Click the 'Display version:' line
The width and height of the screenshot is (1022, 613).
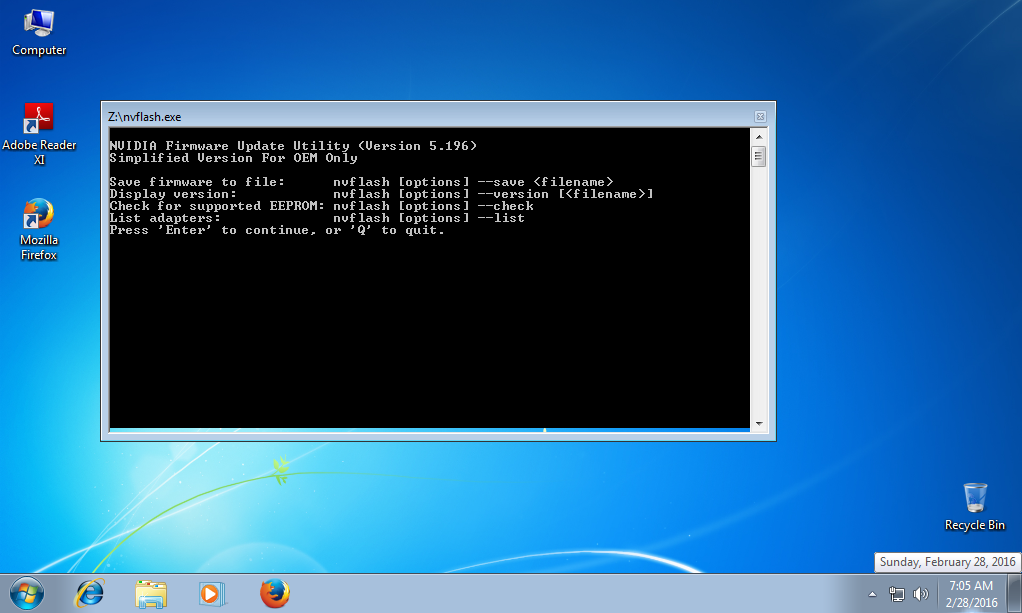point(381,194)
